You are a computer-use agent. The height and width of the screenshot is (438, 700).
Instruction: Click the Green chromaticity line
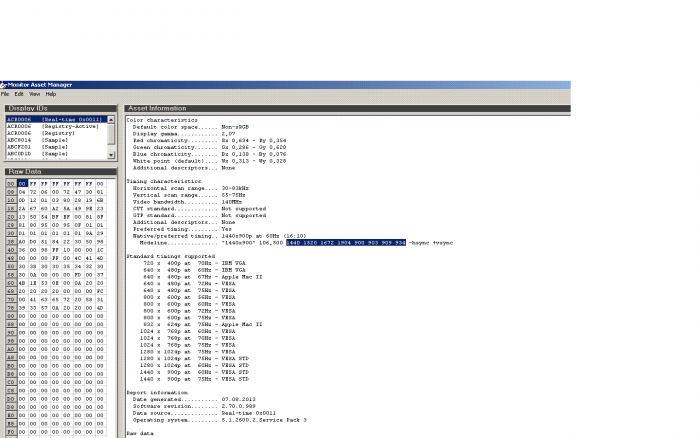(x=209, y=147)
